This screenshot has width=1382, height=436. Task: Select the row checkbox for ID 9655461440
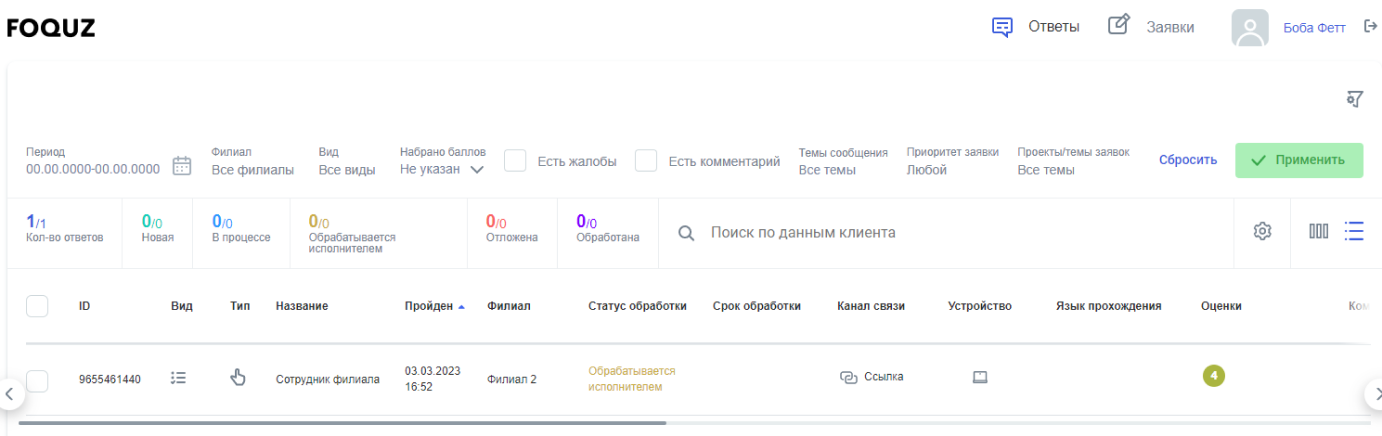pos(37,379)
